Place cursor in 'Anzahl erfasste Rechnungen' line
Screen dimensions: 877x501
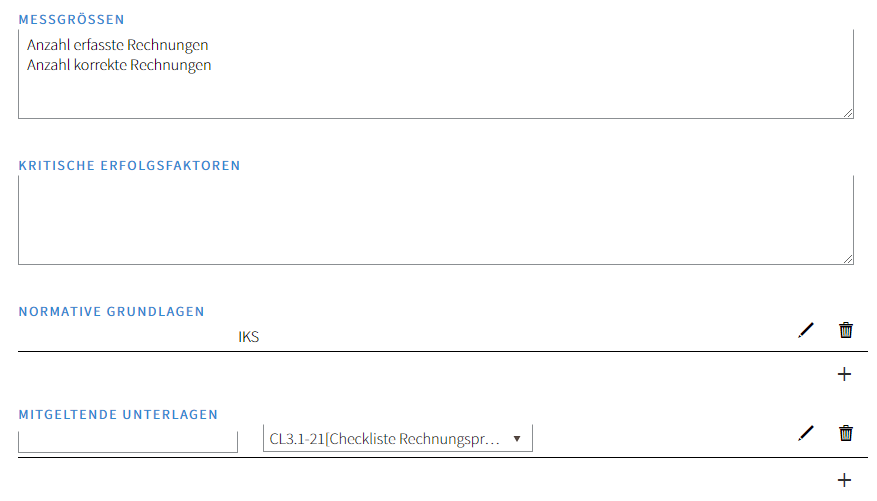(118, 45)
